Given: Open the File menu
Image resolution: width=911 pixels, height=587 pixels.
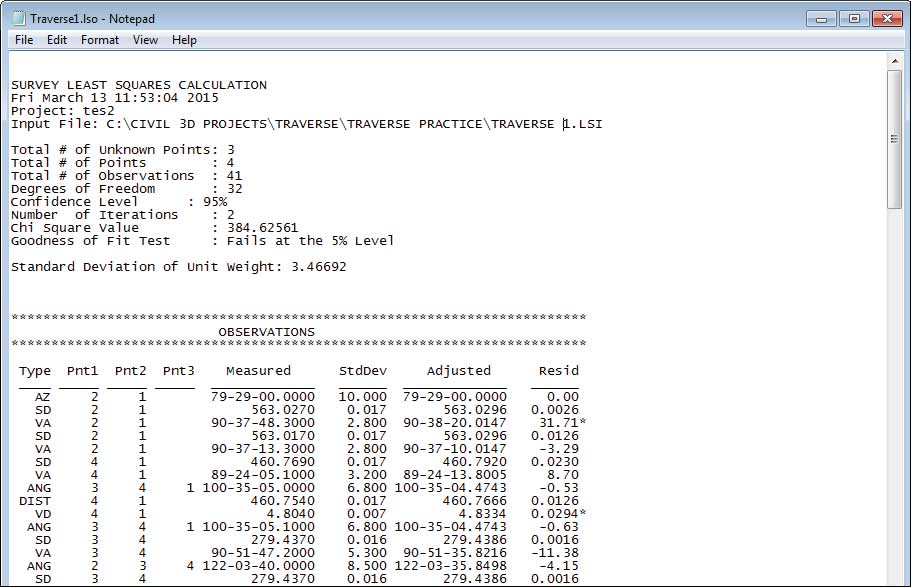Looking at the screenshot, I should (24, 40).
